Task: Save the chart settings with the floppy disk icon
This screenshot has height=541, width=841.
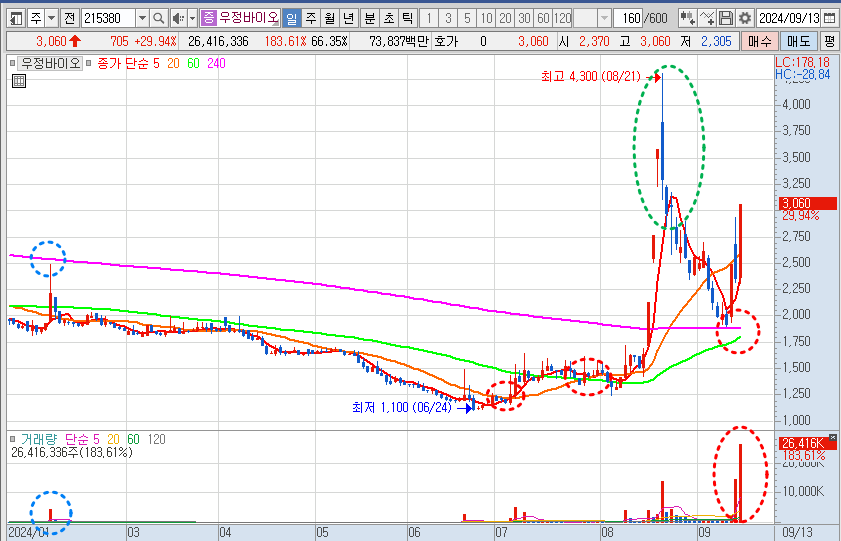Action: pyautogui.click(x=726, y=19)
